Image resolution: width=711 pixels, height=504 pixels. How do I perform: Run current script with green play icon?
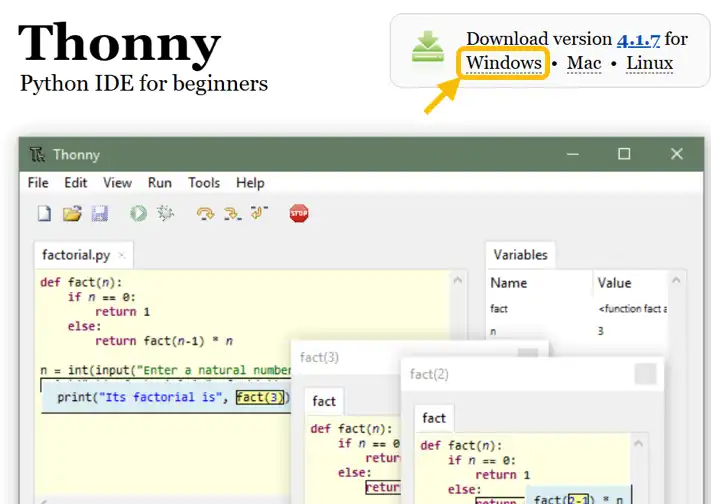pyautogui.click(x=138, y=213)
